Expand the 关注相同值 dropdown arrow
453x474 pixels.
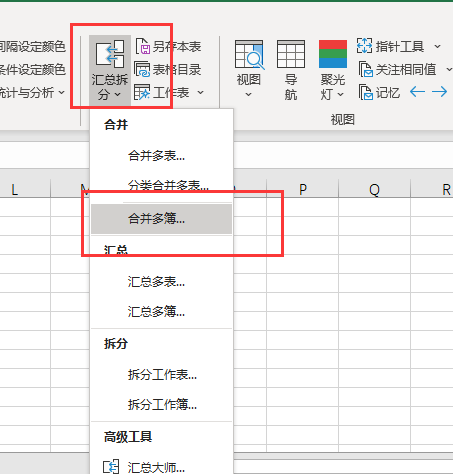click(449, 69)
